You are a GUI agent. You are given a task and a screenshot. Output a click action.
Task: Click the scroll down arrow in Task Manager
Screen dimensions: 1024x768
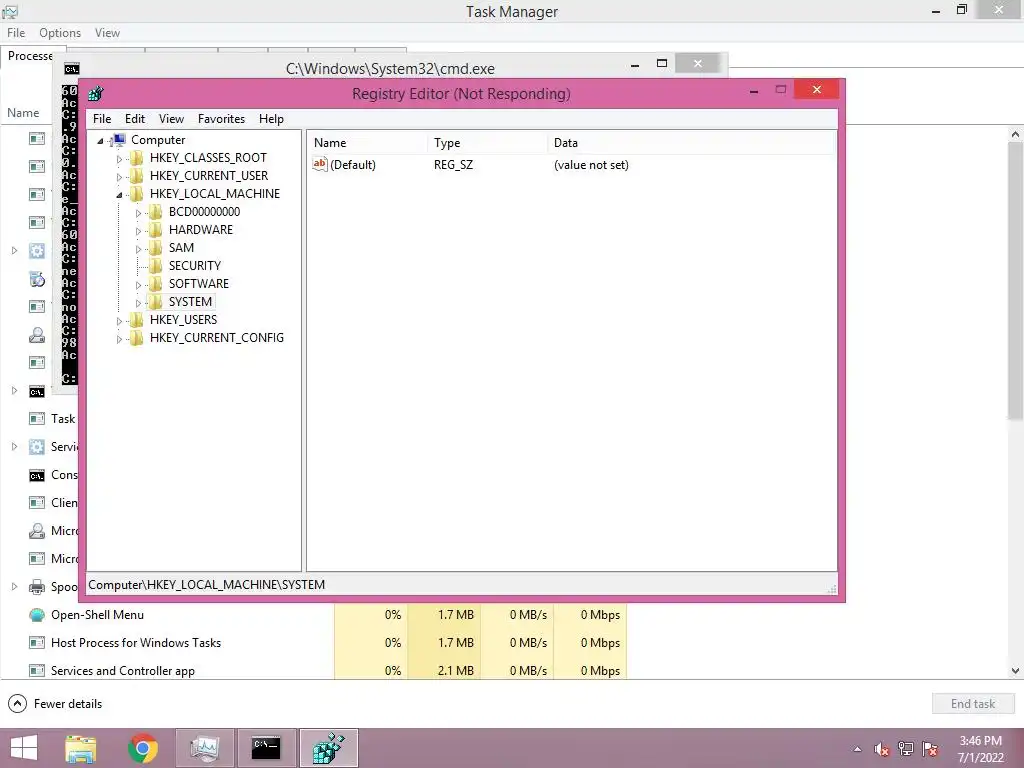[x=1015, y=671]
